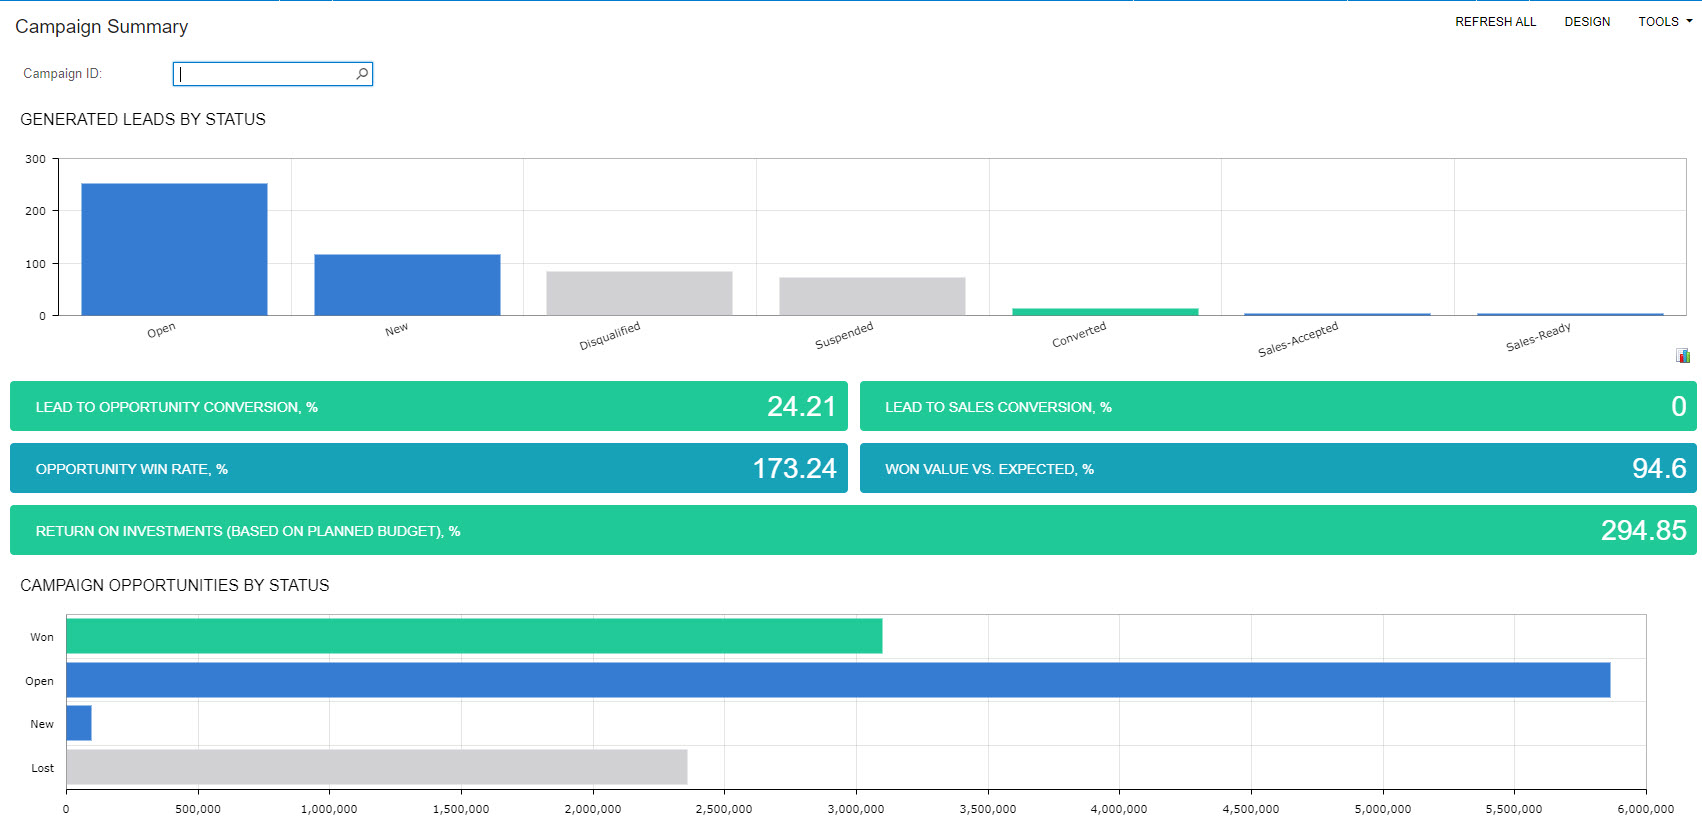Open DESIGN mode
This screenshot has height=832, width=1702.
tap(1587, 22)
